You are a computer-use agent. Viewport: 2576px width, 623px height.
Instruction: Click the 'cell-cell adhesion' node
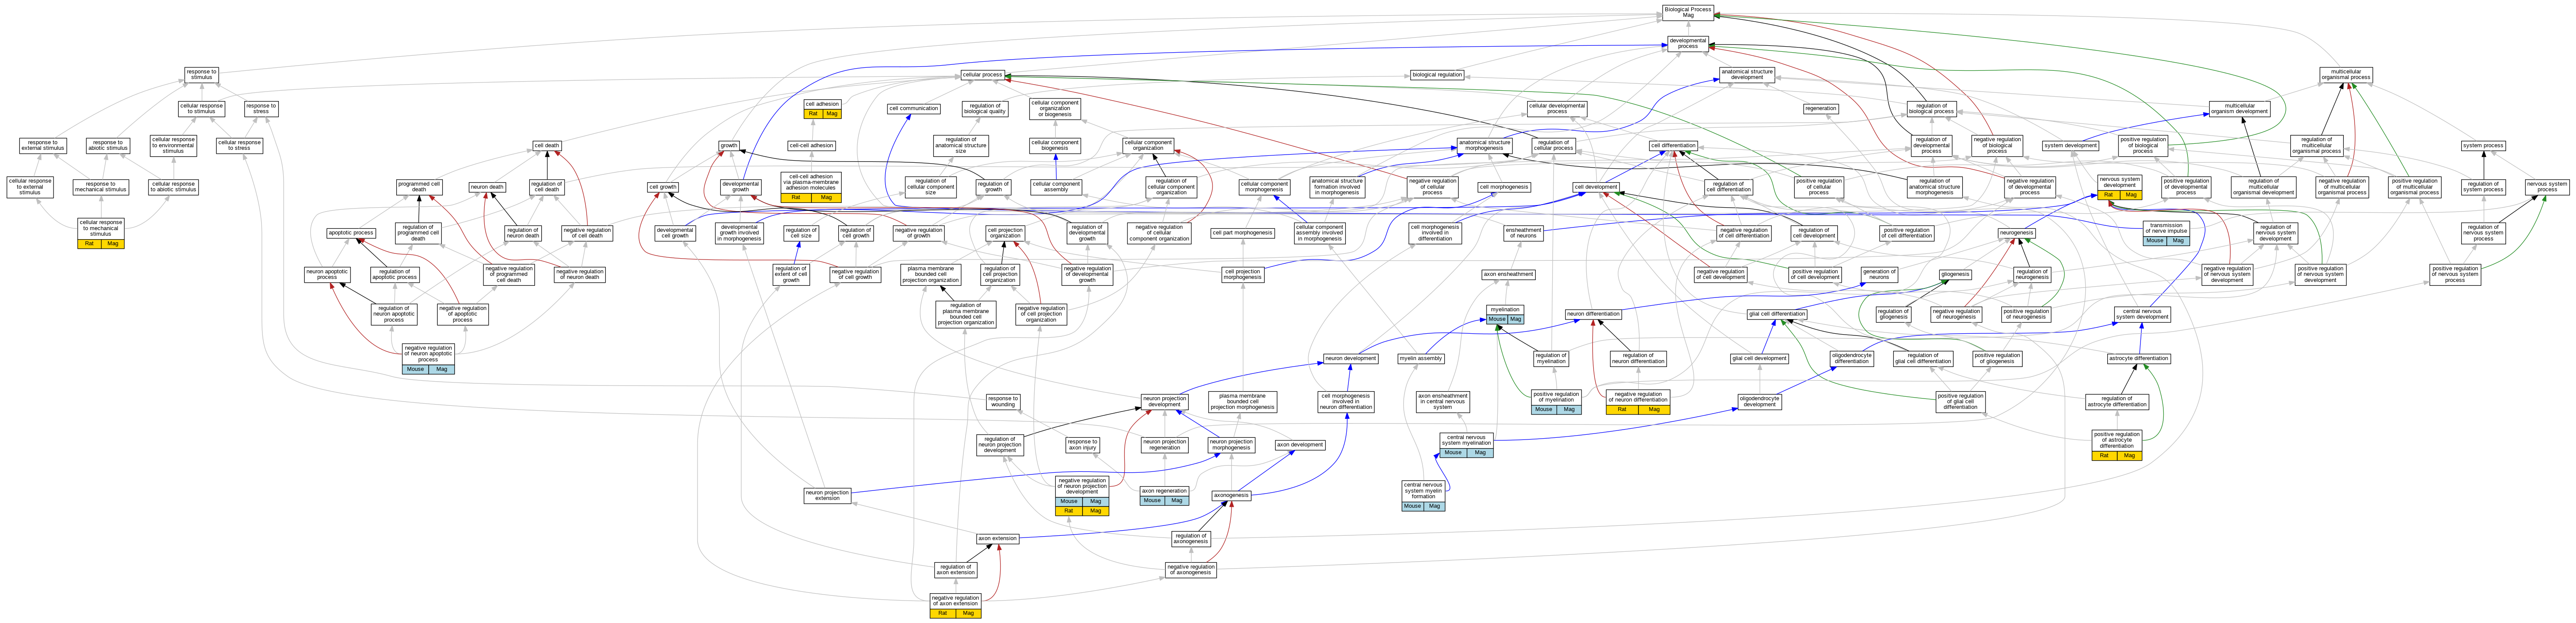click(x=811, y=146)
